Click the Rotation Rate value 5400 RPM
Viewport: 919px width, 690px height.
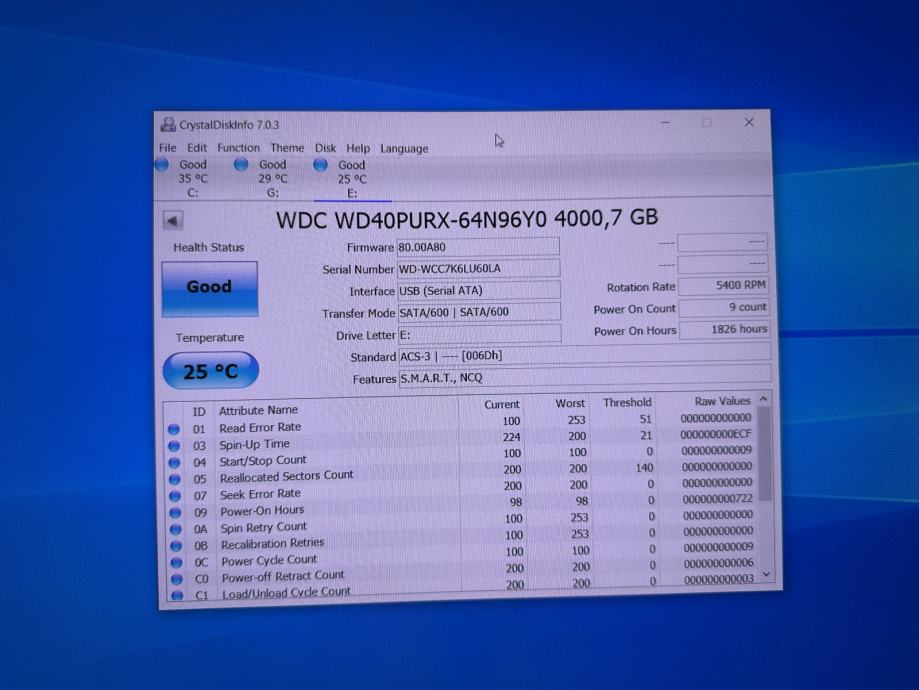[723, 285]
